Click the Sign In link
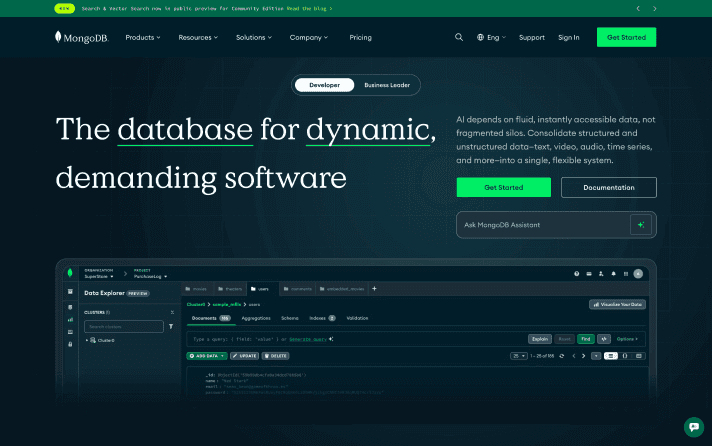The height and width of the screenshot is (446, 712). pos(569,37)
